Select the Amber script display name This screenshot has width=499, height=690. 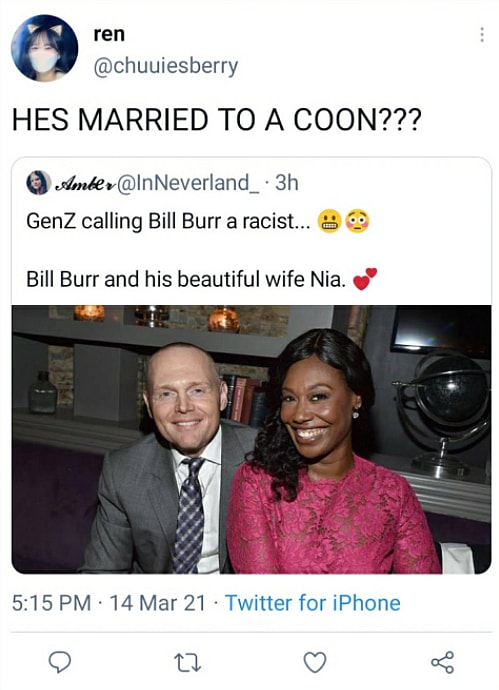coord(85,183)
